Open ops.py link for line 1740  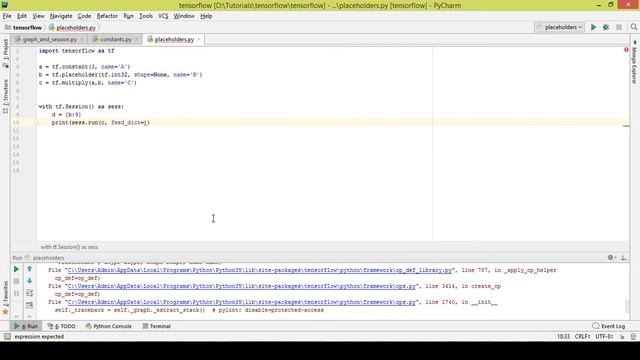click(x=242, y=302)
